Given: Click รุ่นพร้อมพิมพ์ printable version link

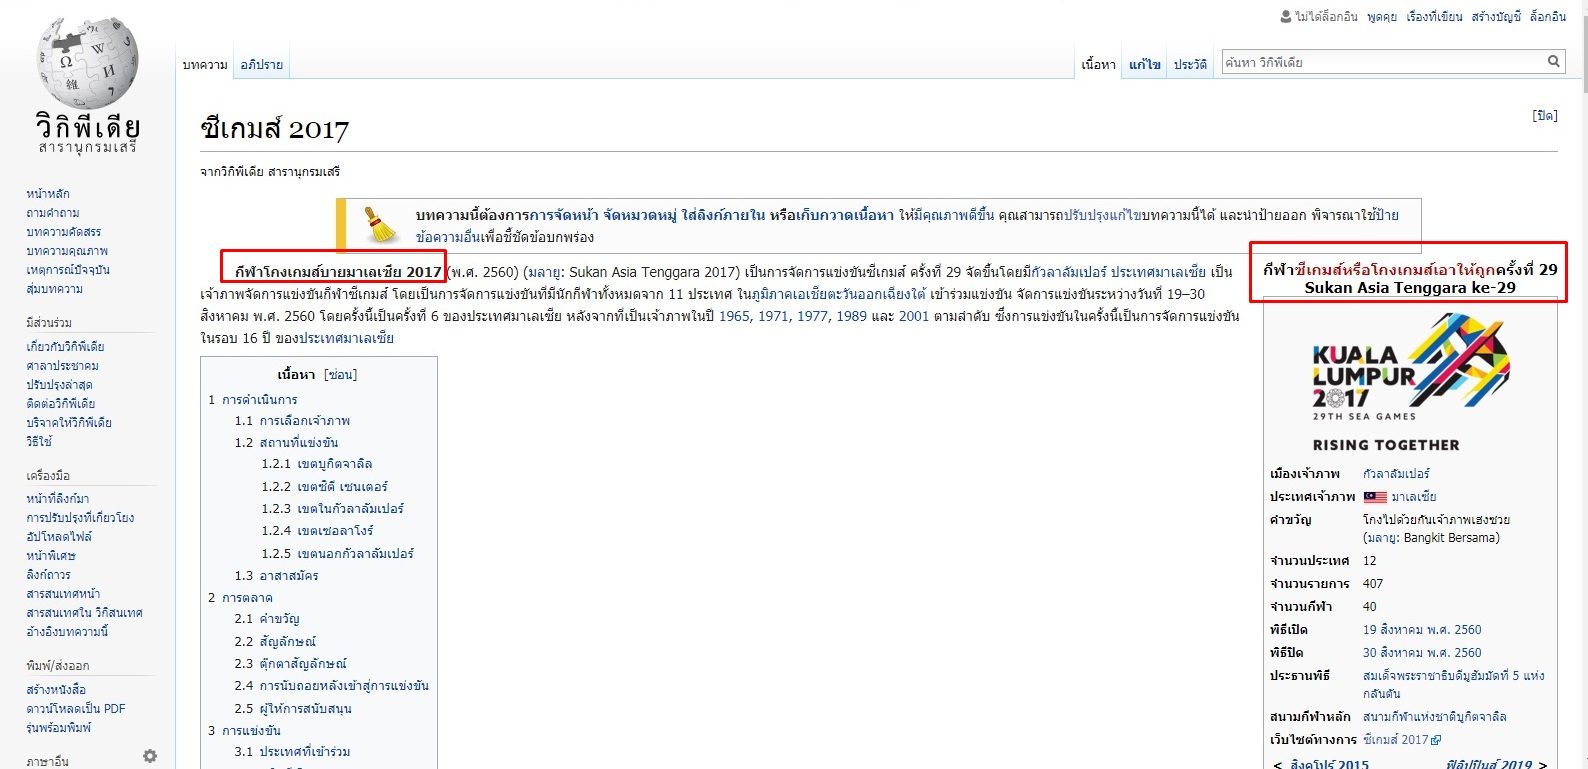Looking at the screenshot, I should [58, 728].
